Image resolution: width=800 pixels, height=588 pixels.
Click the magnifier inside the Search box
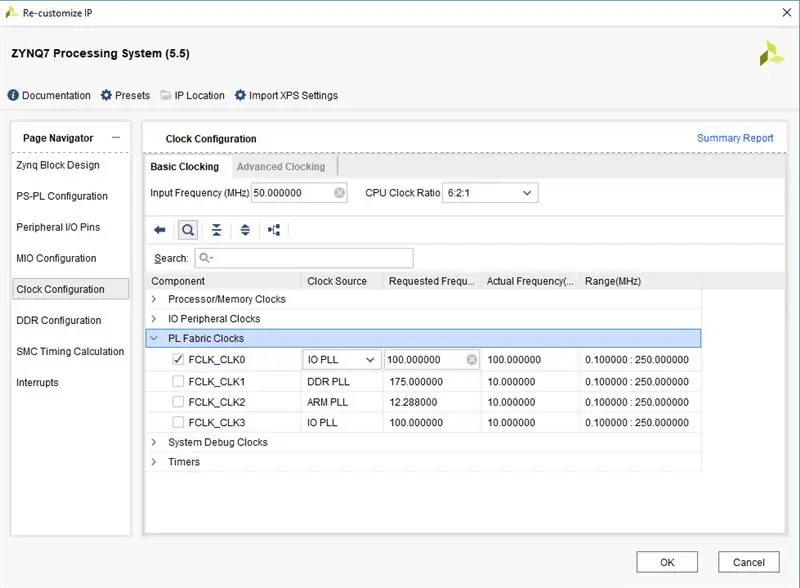pos(206,258)
